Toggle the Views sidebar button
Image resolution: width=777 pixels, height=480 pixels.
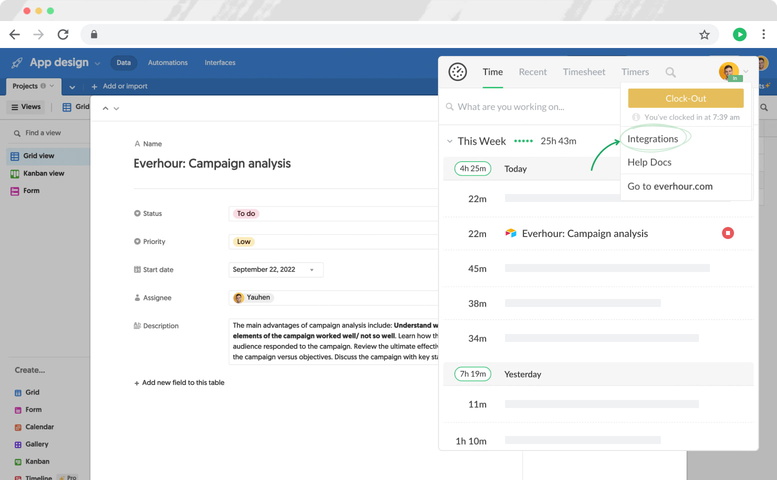click(26, 107)
